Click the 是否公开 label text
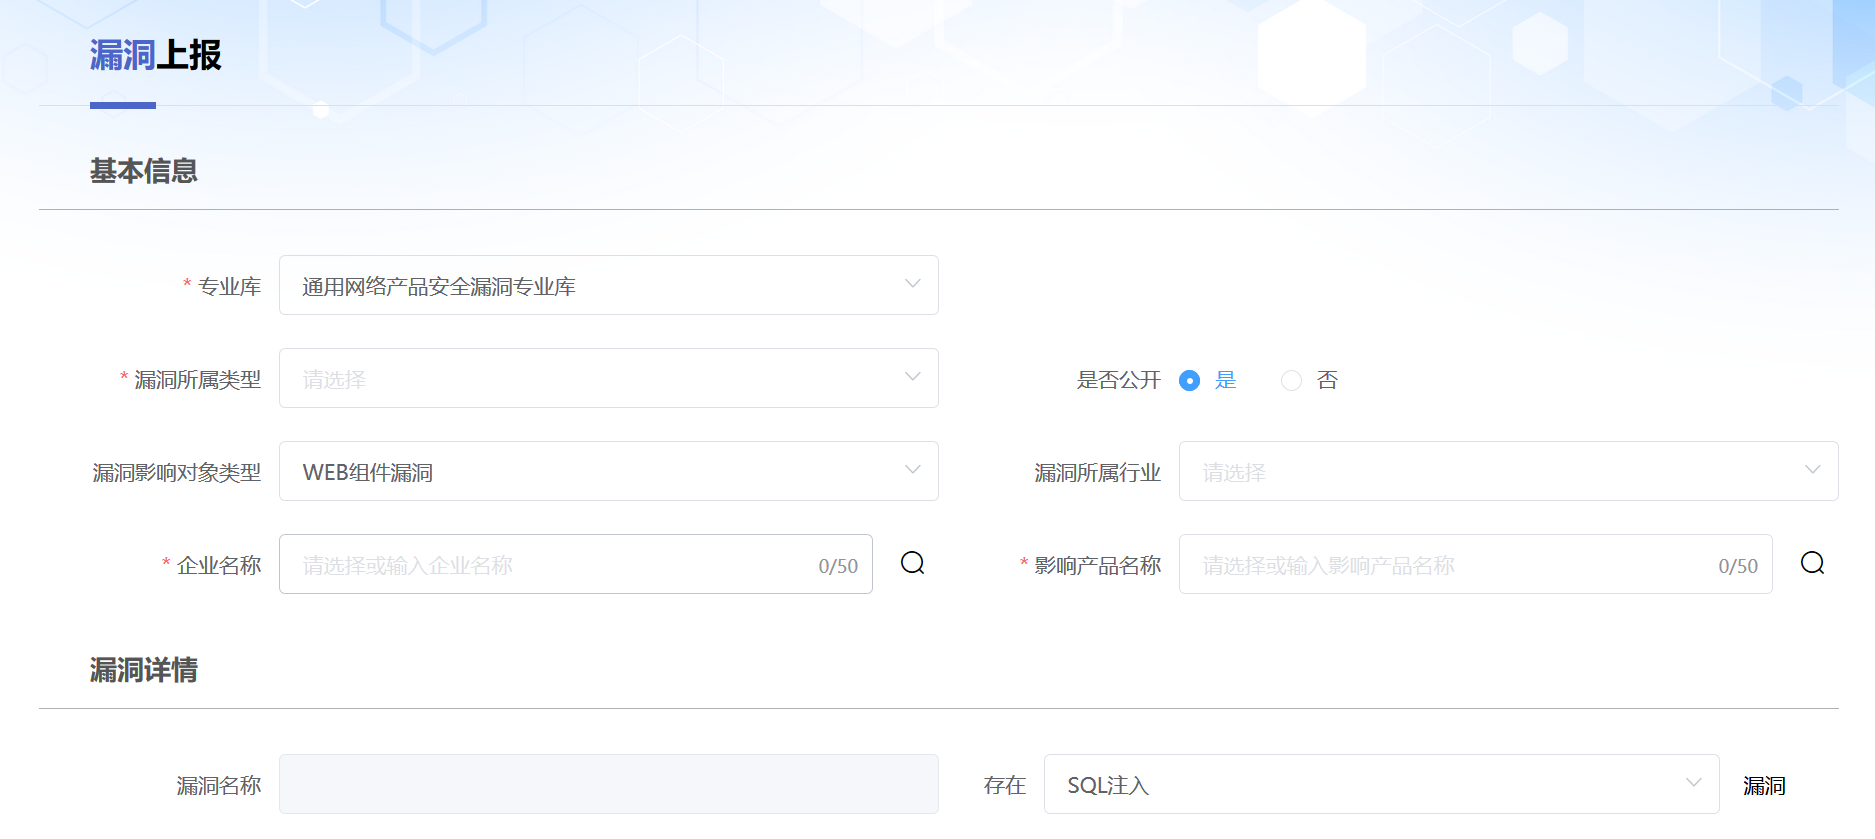The image size is (1875, 839). point(1118,380)
